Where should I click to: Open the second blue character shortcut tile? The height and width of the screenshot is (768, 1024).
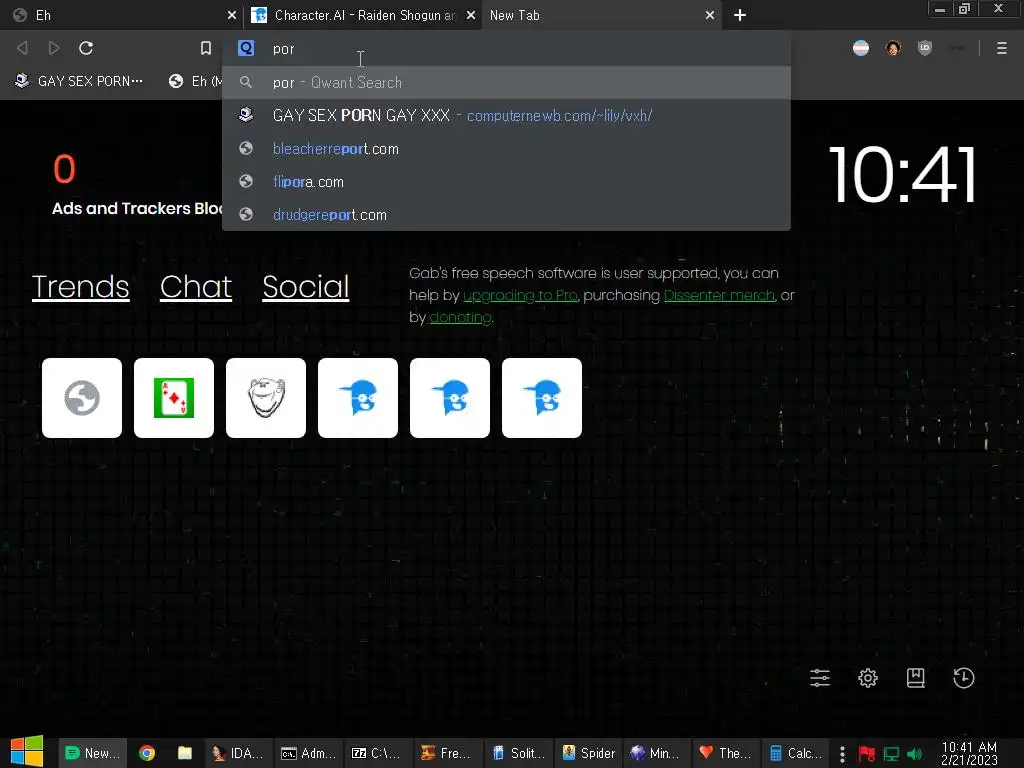click(x=450, y=398)
